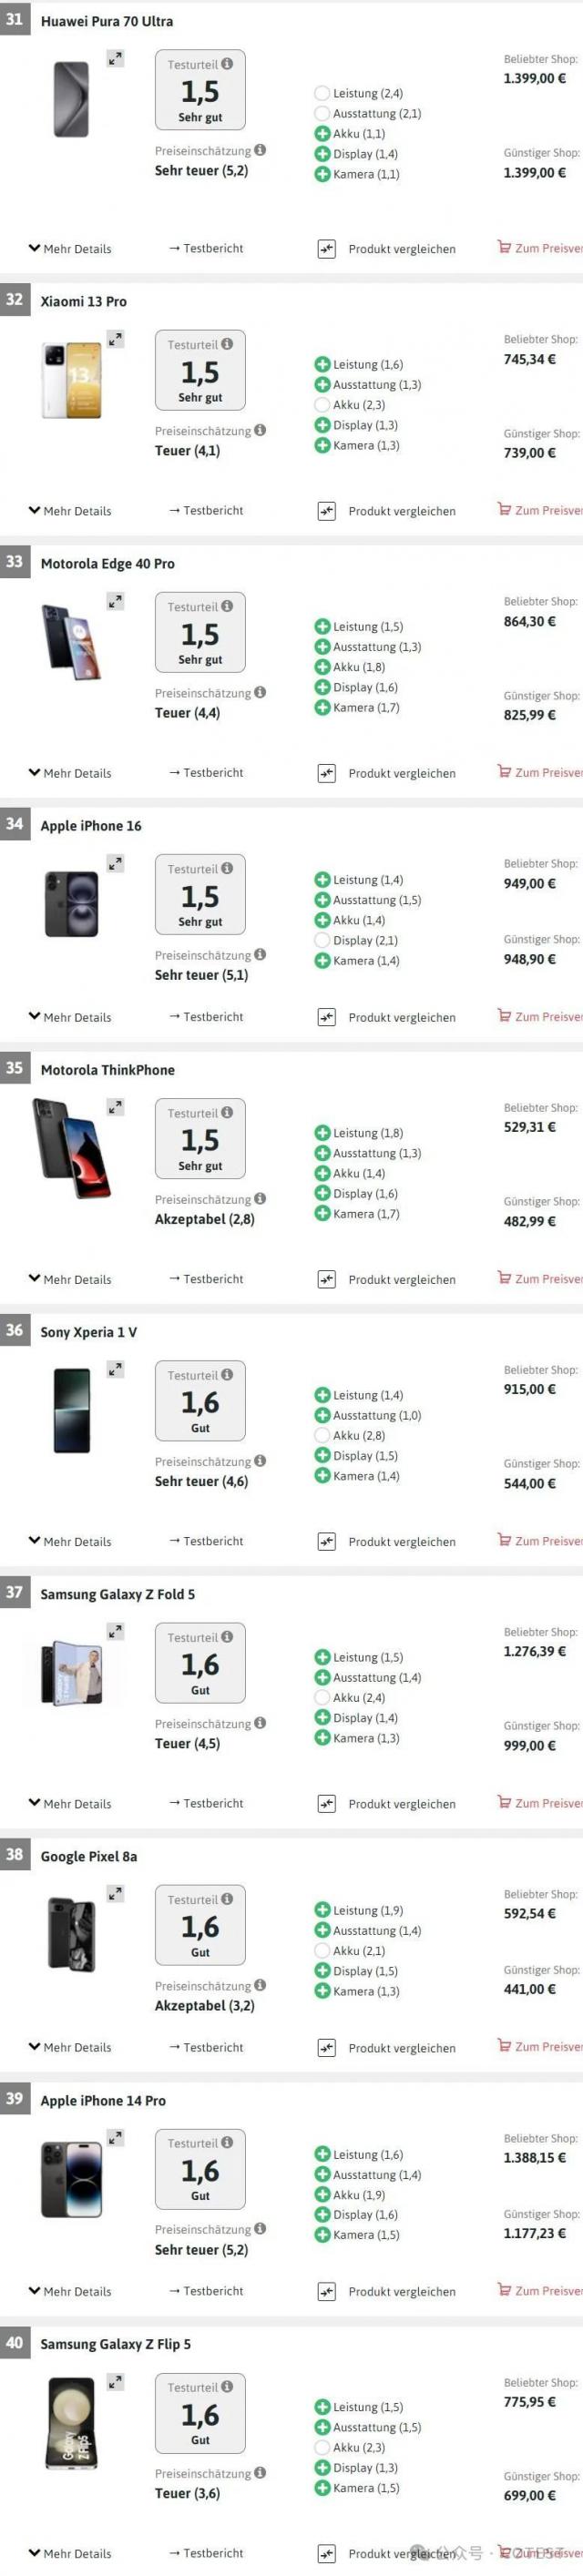The image size is (583, 2576).
Task: Open Testbericht for Samsung Galaxy Z Fold 5
Action: [206, 1803]
